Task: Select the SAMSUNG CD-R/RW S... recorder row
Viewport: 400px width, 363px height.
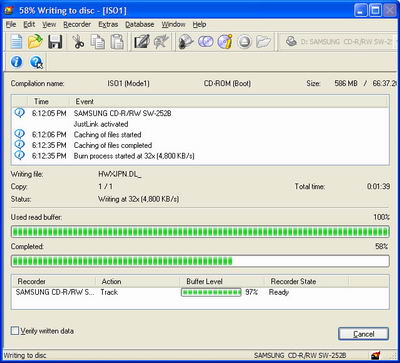Action: click(200, 292)
